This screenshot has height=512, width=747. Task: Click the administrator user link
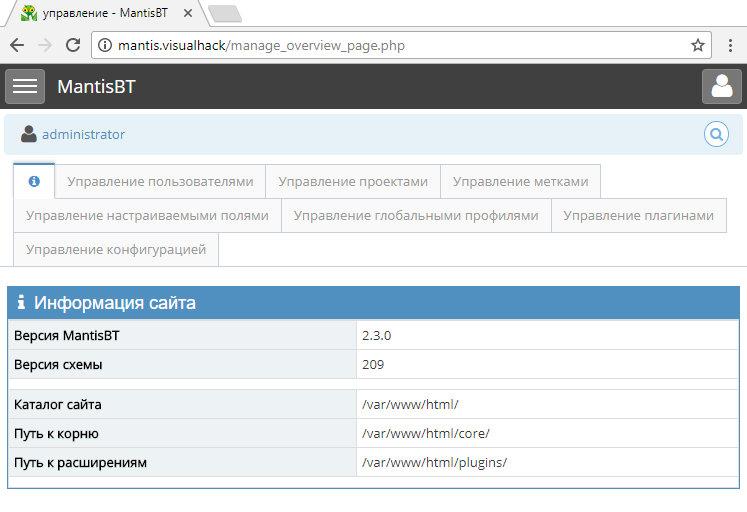[x=83, y=134]
